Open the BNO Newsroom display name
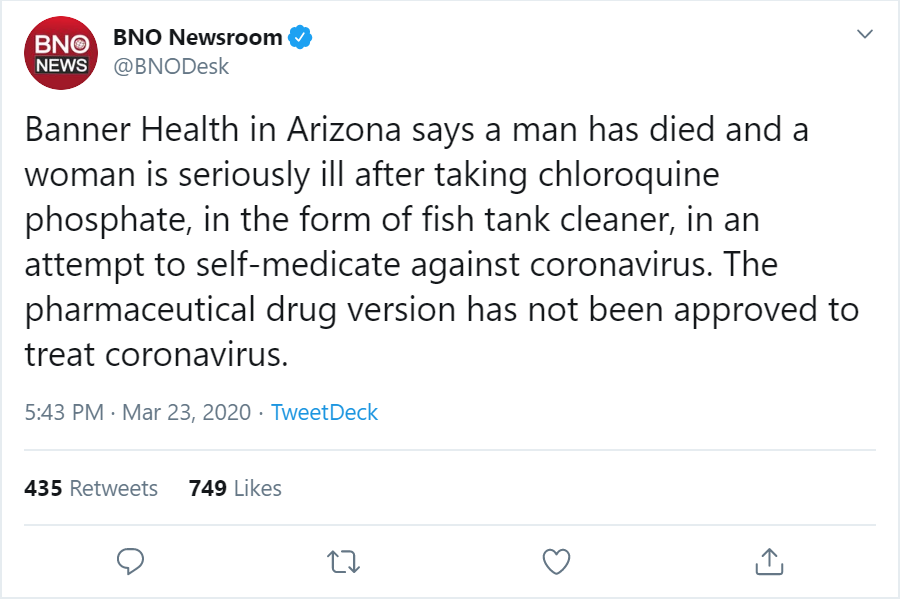Image resolution: width=901 pixels, height=599 pixels. pyautogui.click(x=198, y=37)
